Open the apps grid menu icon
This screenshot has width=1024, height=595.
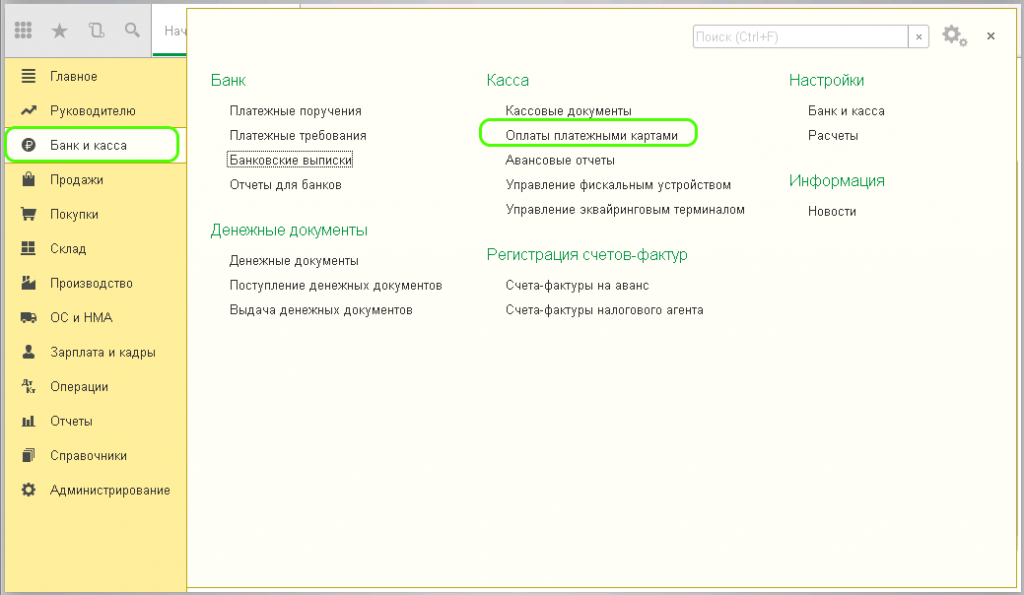click(24, 31)
